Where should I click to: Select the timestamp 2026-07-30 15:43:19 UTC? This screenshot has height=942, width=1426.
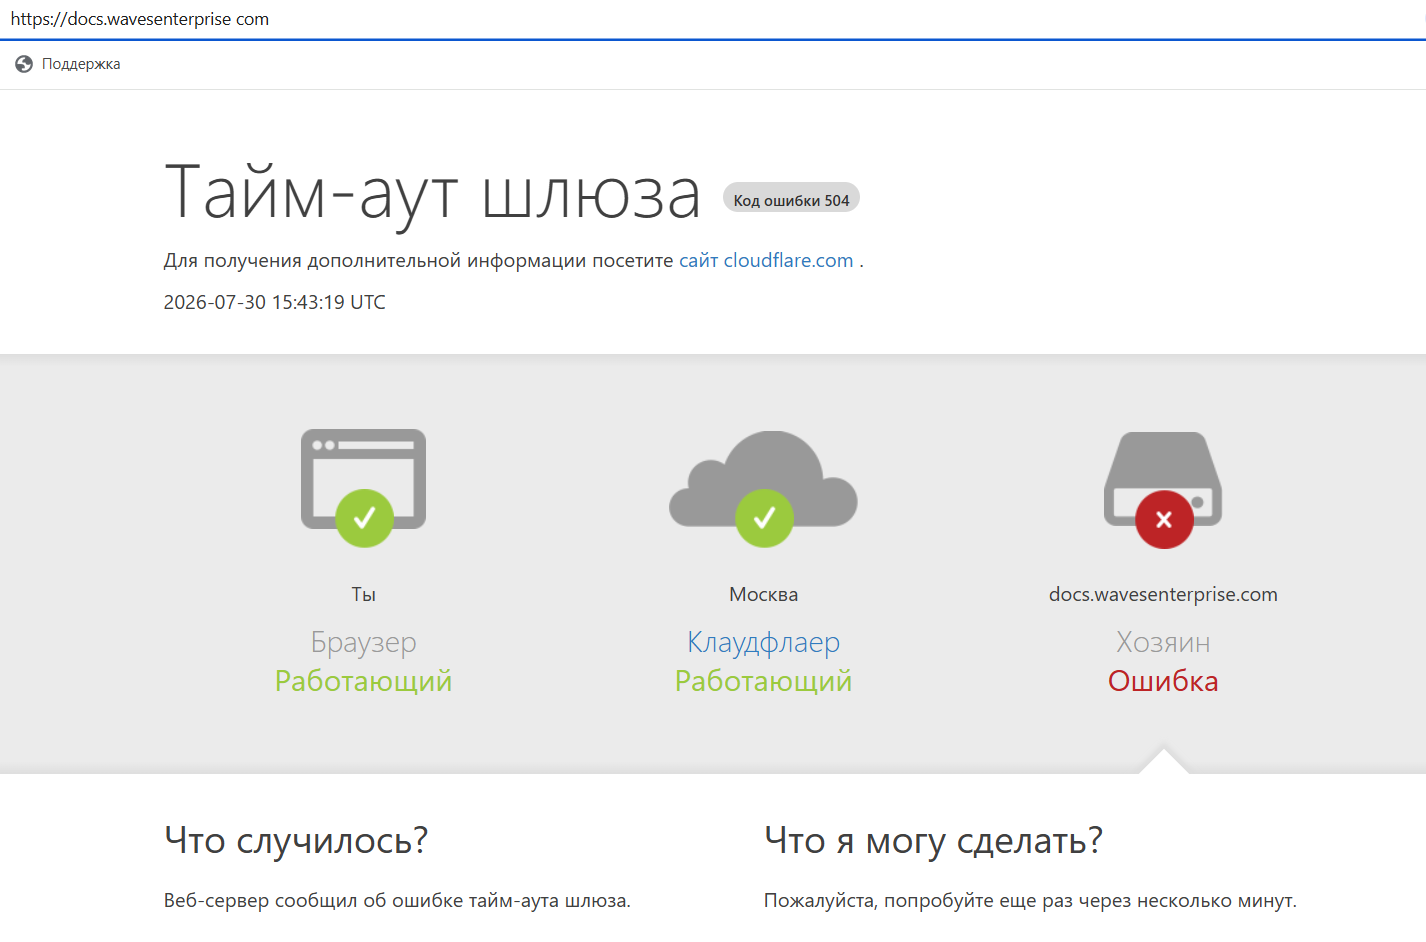(275, 302)
